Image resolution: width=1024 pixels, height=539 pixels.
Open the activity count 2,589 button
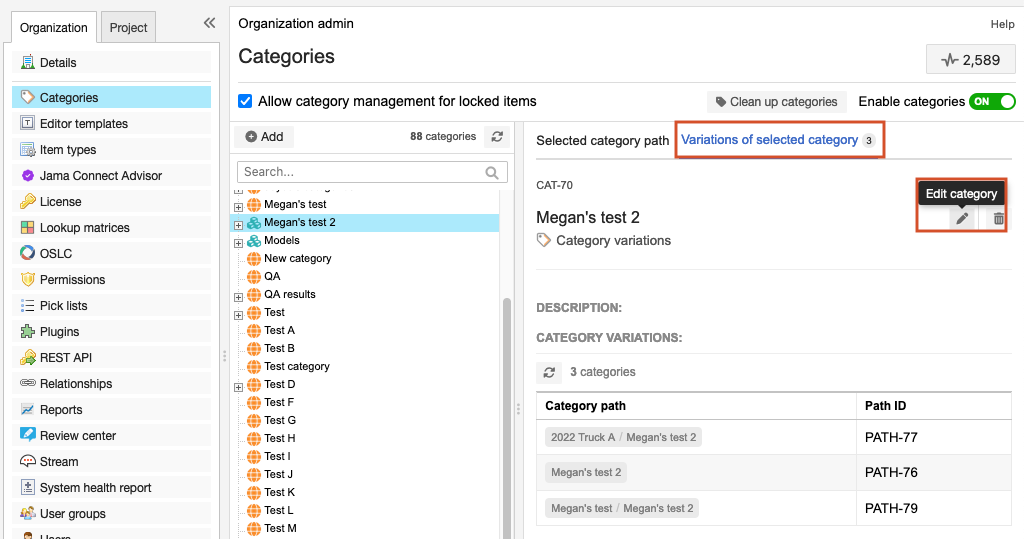coord(970,60)
